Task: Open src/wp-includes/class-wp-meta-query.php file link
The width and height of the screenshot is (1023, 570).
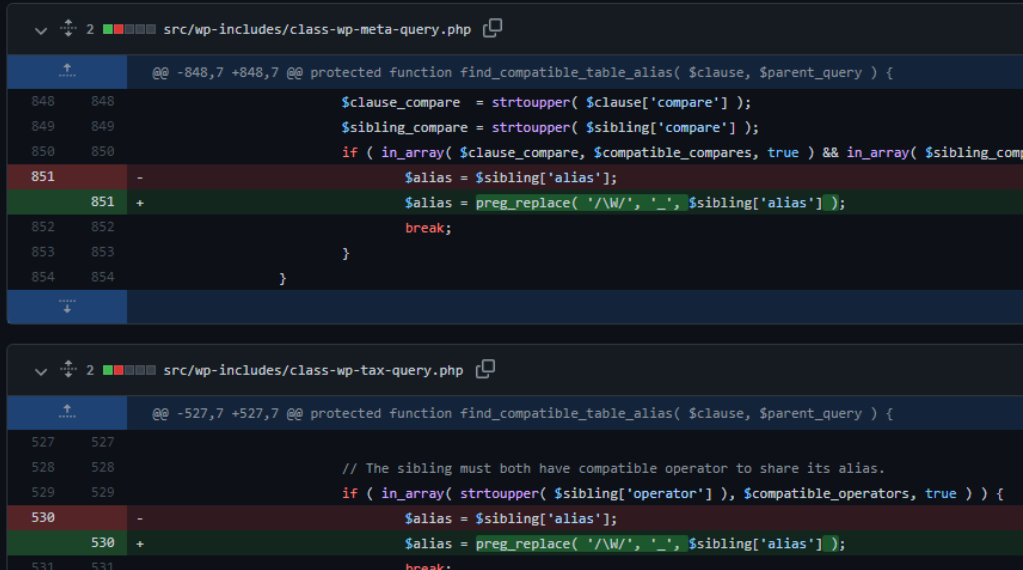Action: 317,29
